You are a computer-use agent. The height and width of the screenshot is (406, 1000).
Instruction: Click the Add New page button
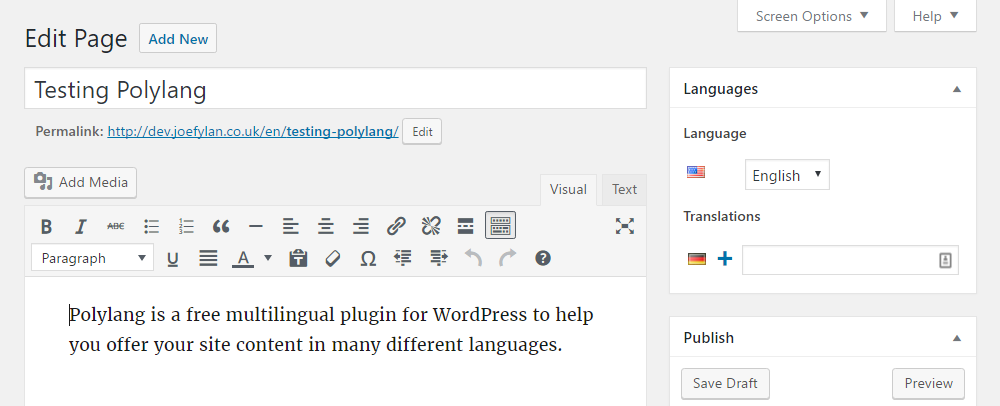(178, 38)
